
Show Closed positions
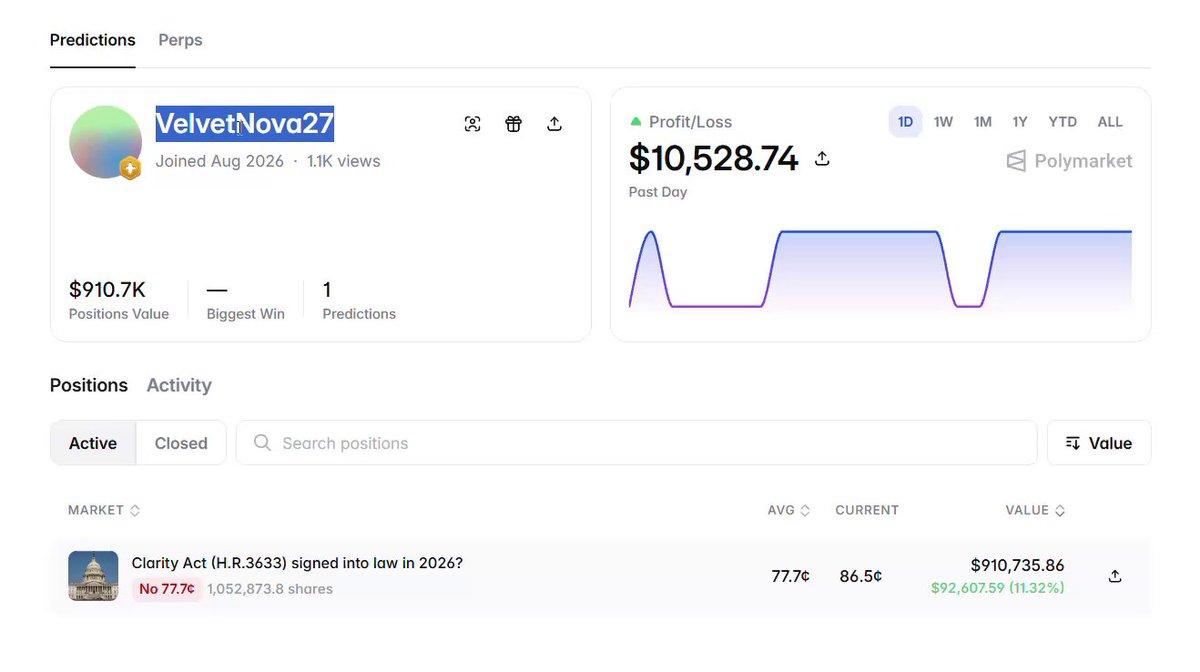[181, 443]
